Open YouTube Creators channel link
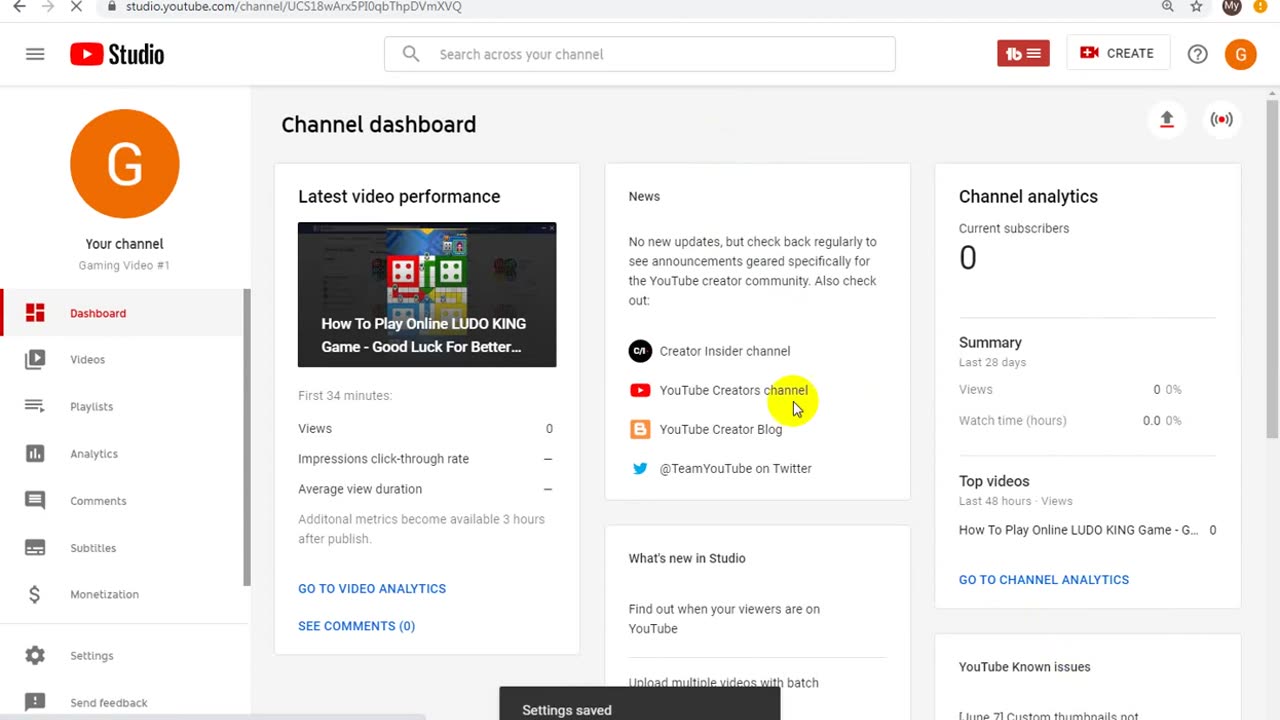 (734, 390)
